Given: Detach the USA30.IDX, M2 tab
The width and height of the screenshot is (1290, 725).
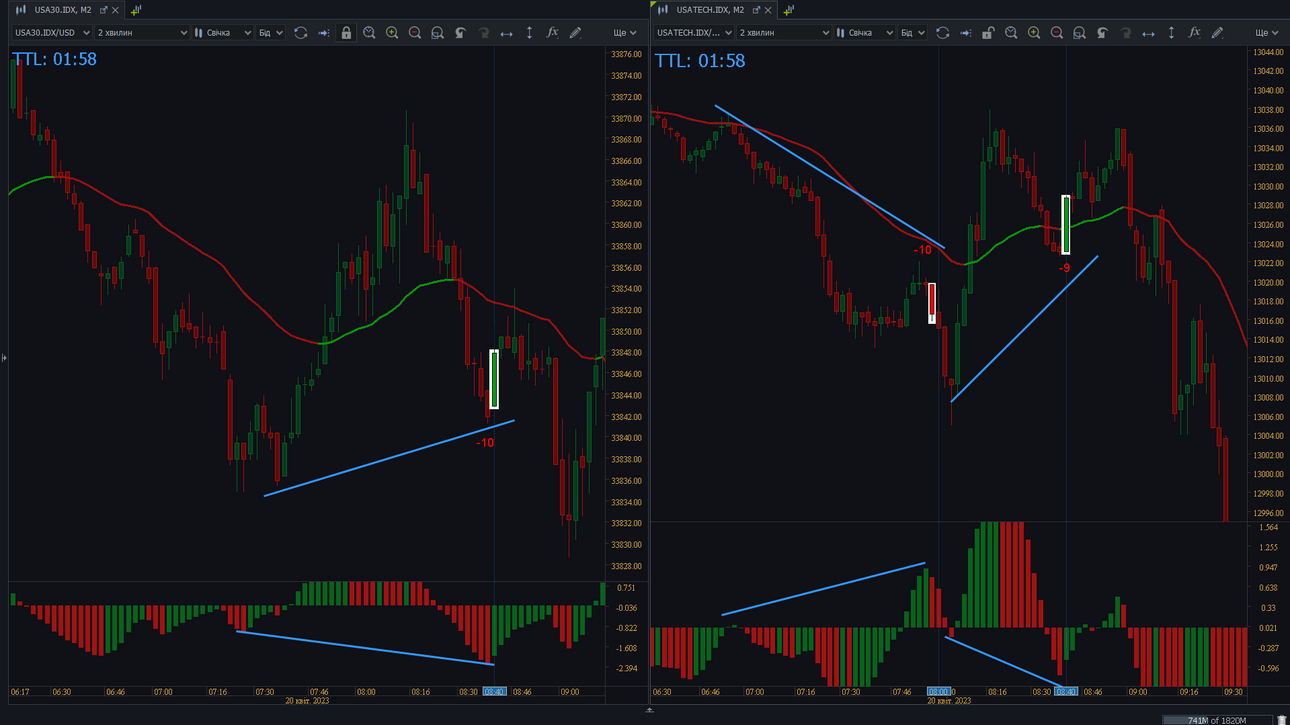Looking at the screenshot, I should (103, 10).
